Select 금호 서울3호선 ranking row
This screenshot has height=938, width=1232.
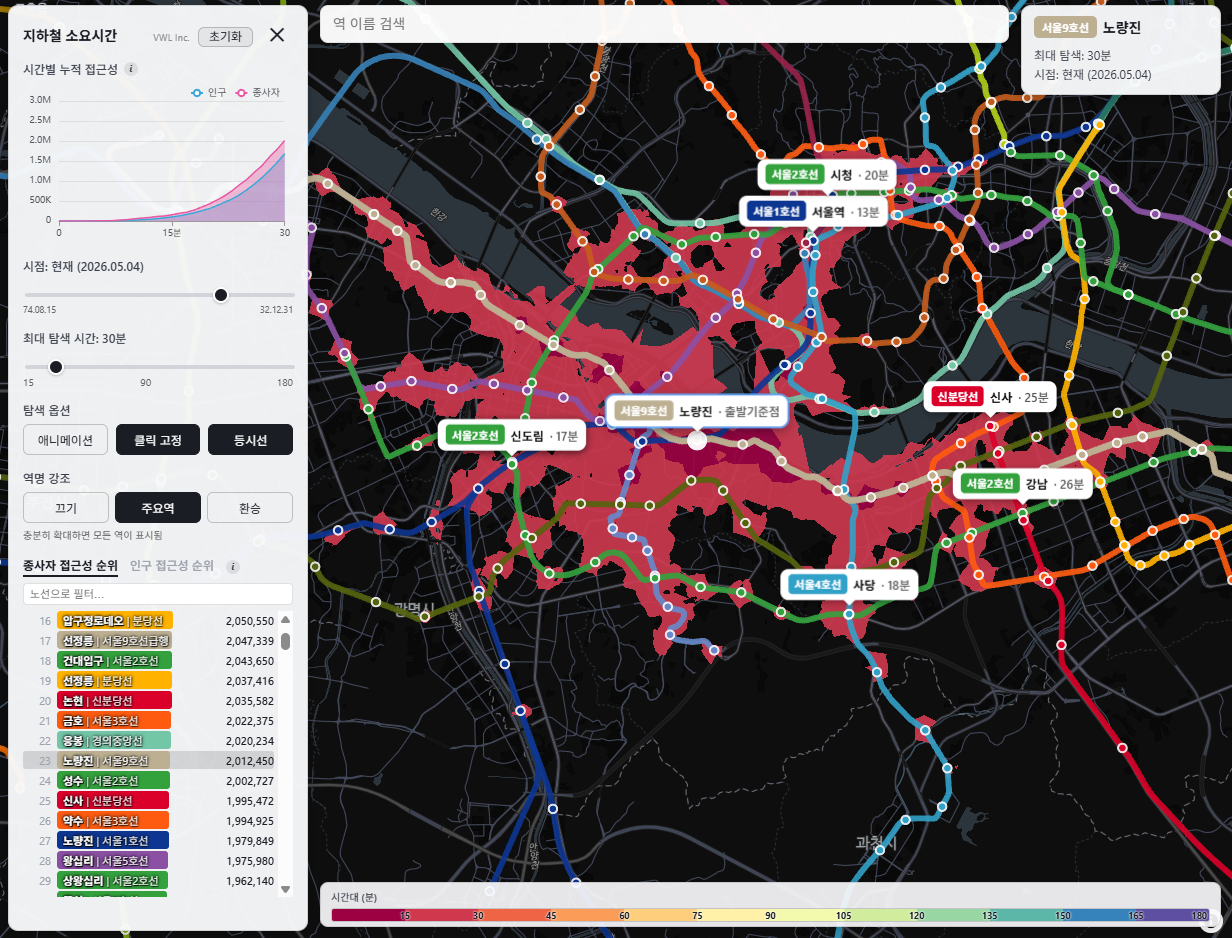[x=149, y=721]
